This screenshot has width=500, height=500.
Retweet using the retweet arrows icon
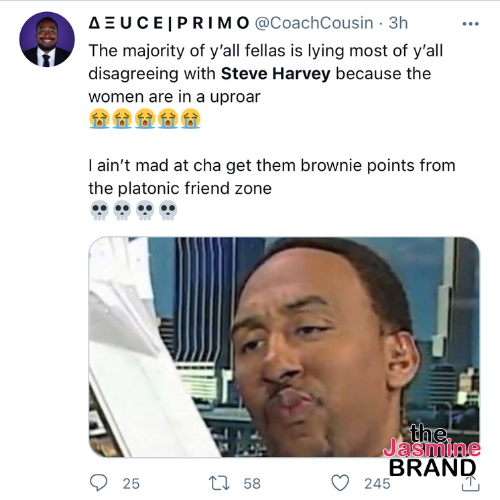pos(219,483)
